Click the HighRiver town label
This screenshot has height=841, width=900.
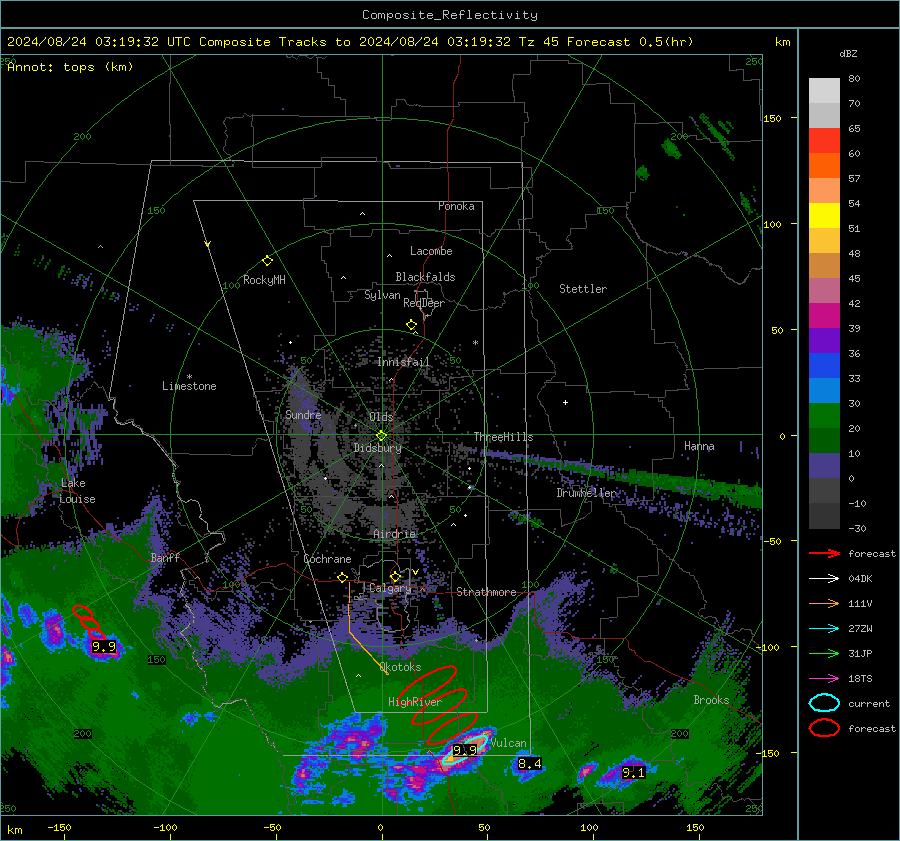coord(415,702)
